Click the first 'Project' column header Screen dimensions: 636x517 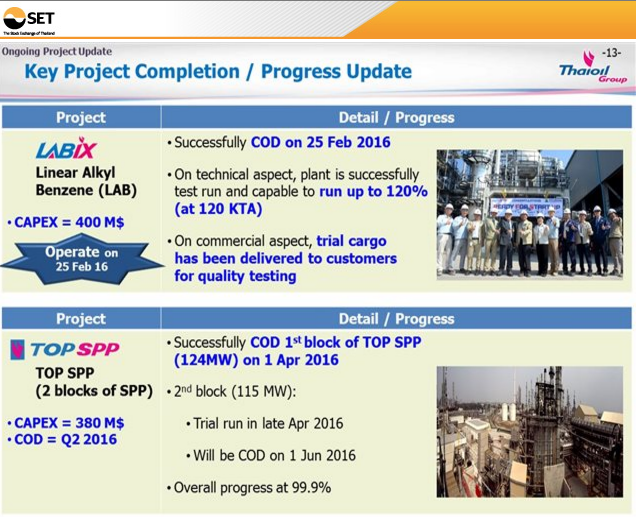[81, 117]
